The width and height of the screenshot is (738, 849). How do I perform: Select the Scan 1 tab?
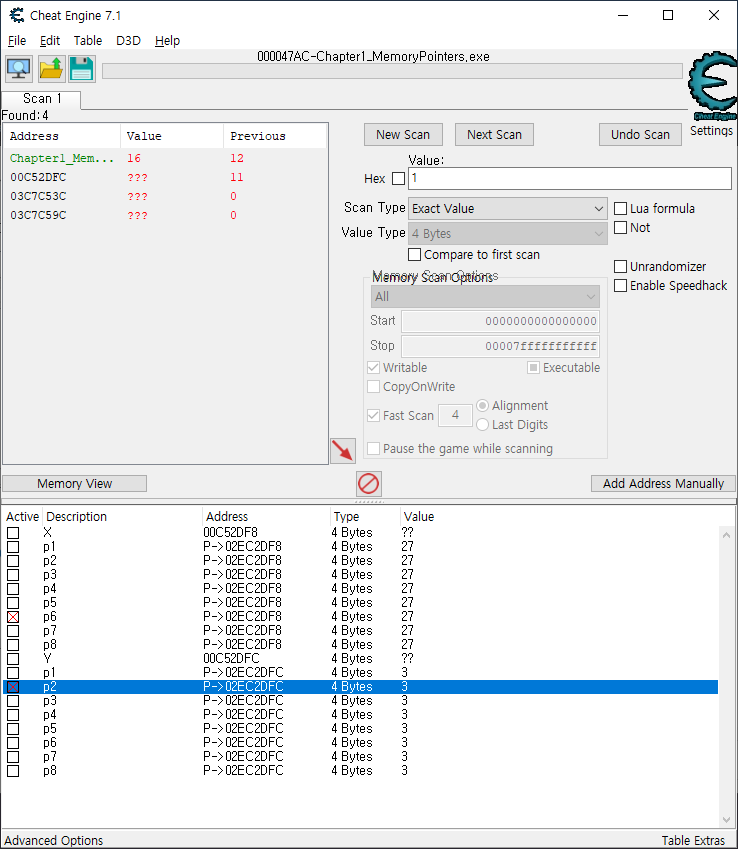(x=42, y=99)
